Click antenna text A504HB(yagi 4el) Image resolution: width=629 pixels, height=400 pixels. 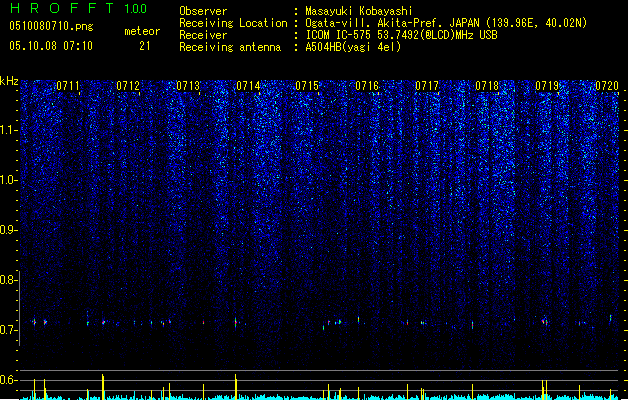click(x=353, y=47)
